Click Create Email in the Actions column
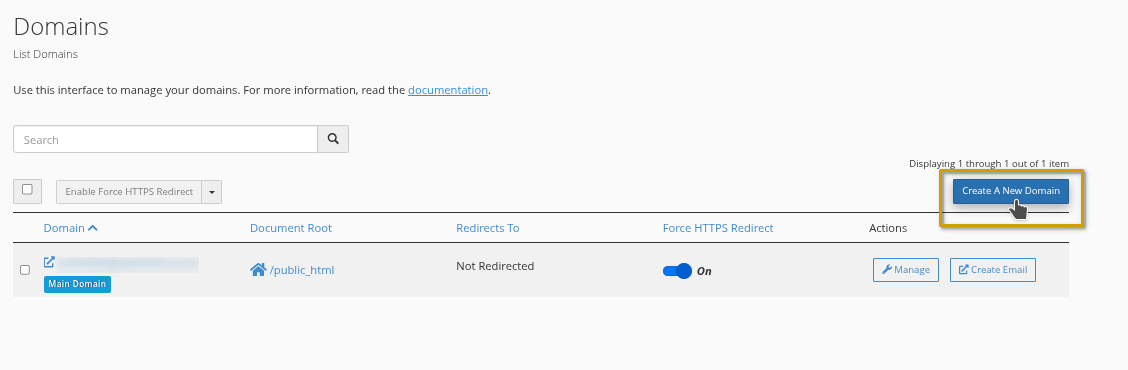This screenshot has width=1128, height=370. (993, 270)
